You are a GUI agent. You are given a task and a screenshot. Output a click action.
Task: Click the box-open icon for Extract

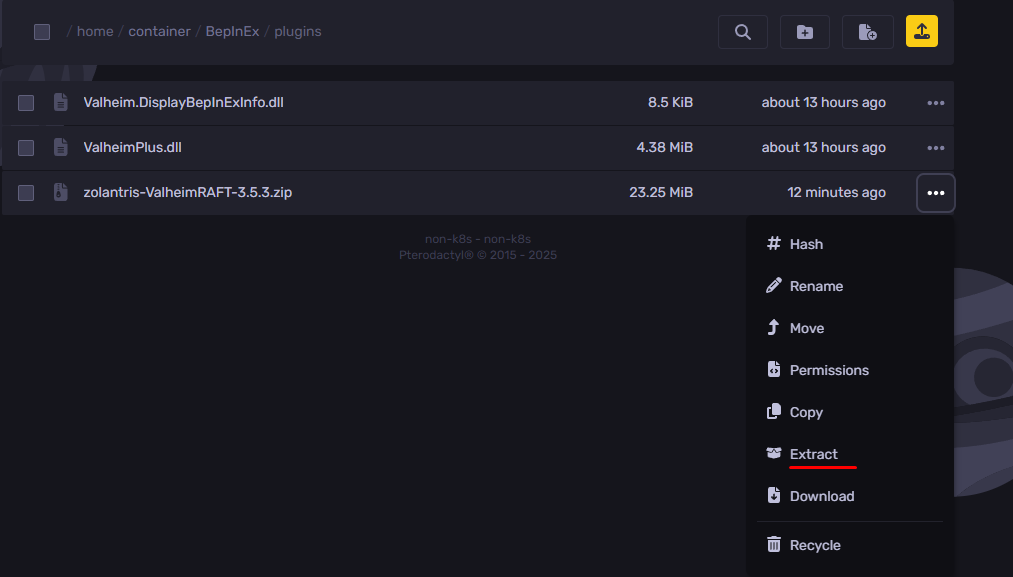[773, 453]
